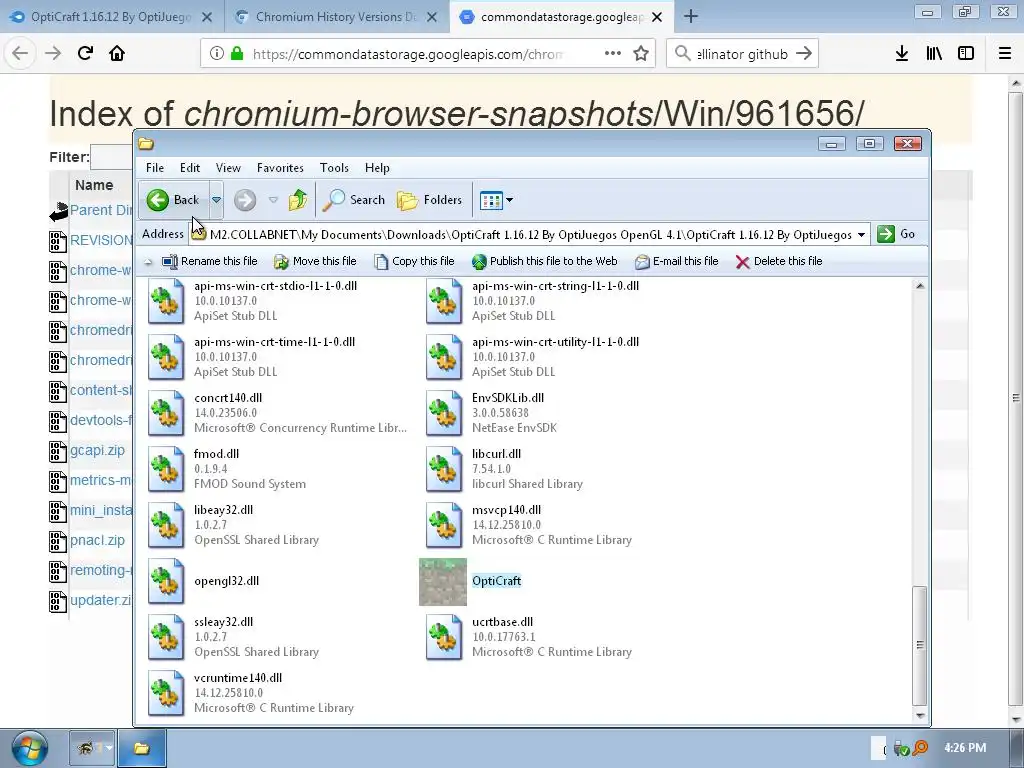Viewport: 1024px width, 768px height.
Task: Click the Explorer scrollbar up arrow
Action: (920, 285)
